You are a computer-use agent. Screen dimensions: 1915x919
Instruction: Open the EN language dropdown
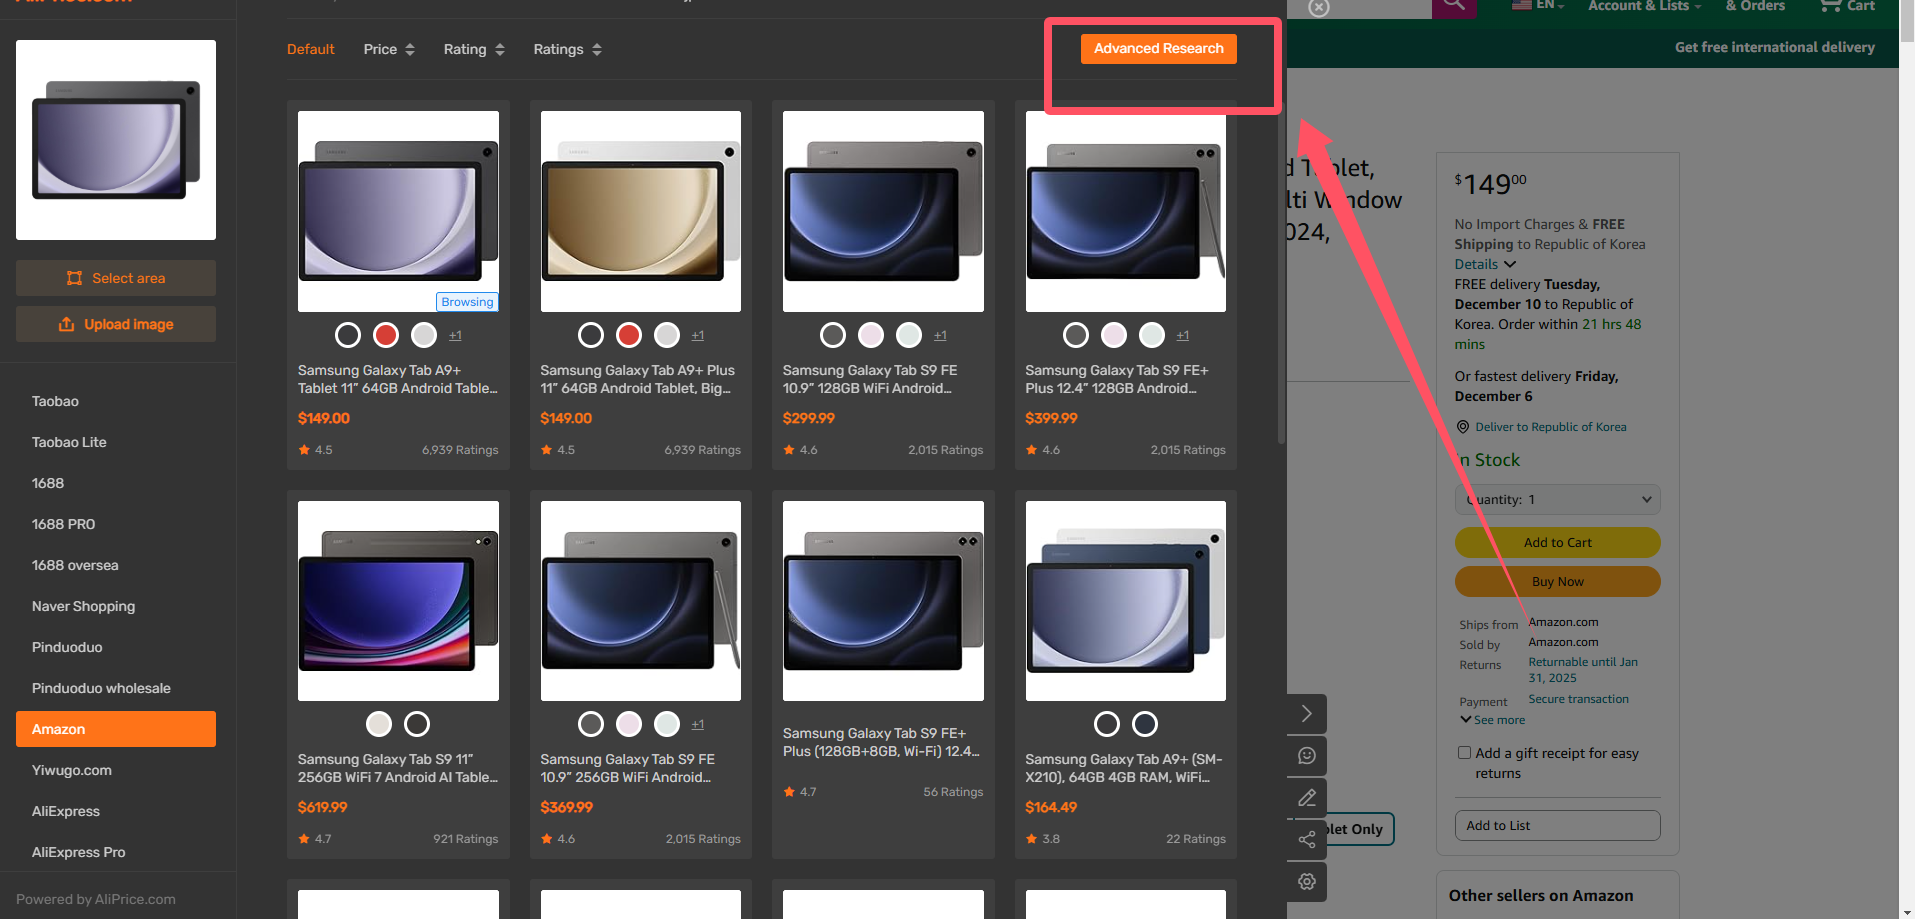point(1538,6)
